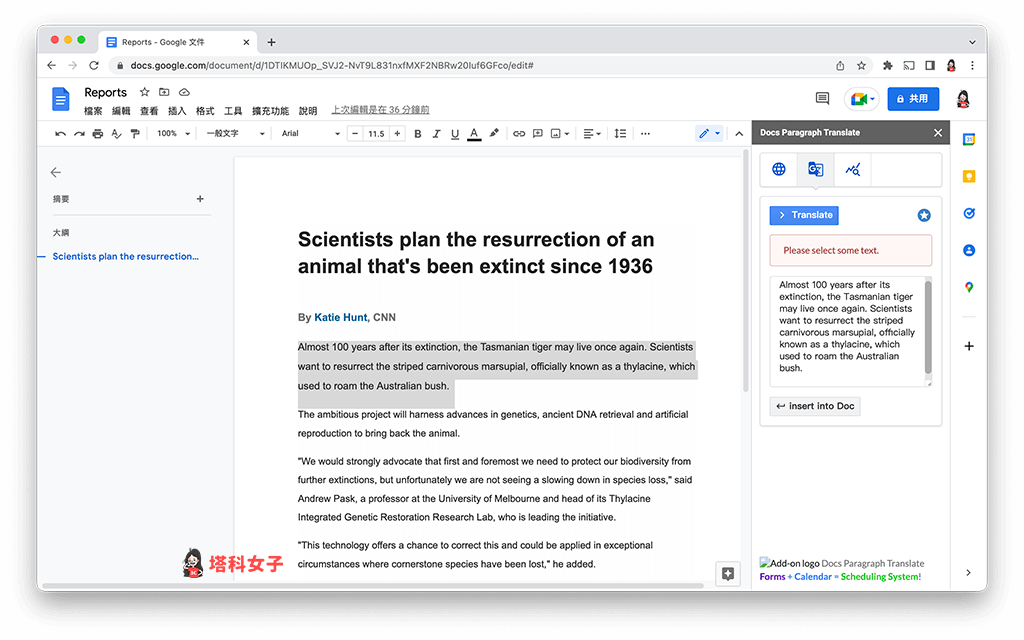Close the document outline with back arrow

(56, 172)
